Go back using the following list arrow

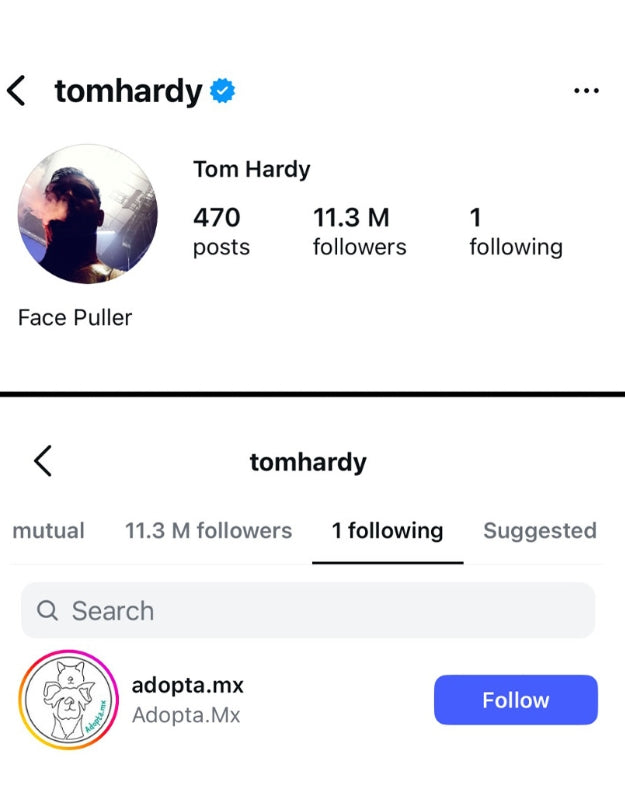pyautogui.click(x=42, y=461)
